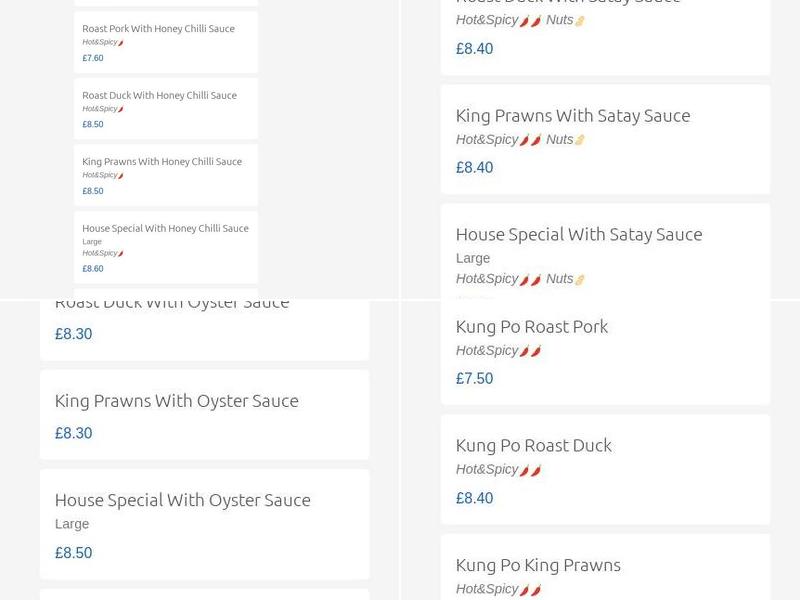Click the £8.40 price below King Prawns With Satay Sauce
This screenshot has height=600, width=800.
click(x=474, y=167)
